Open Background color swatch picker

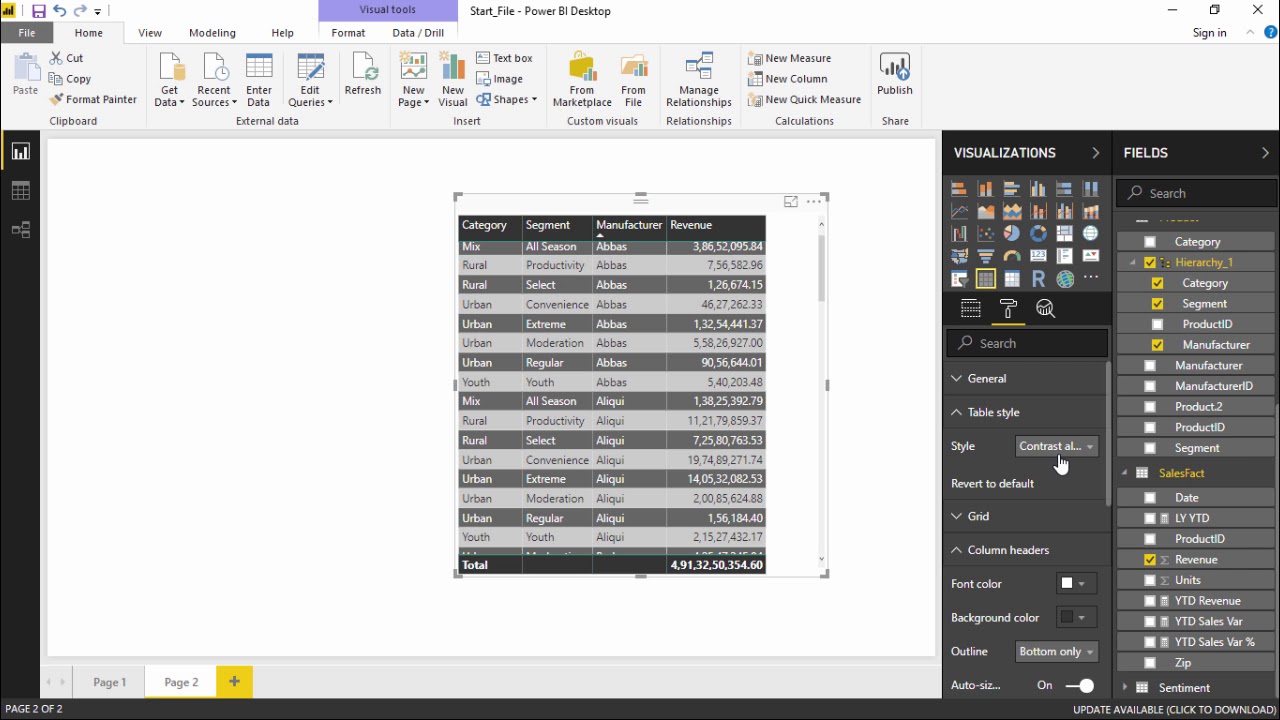click(x=1076, y=617)
